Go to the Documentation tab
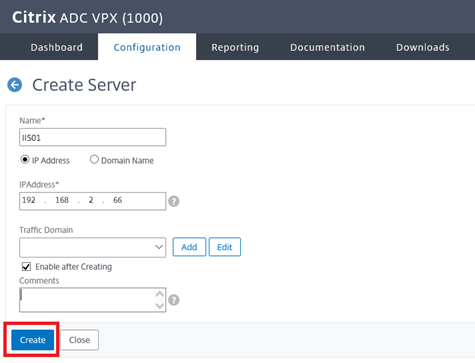Viewport: 475px width, 363px height. click(x=327, y=47)
